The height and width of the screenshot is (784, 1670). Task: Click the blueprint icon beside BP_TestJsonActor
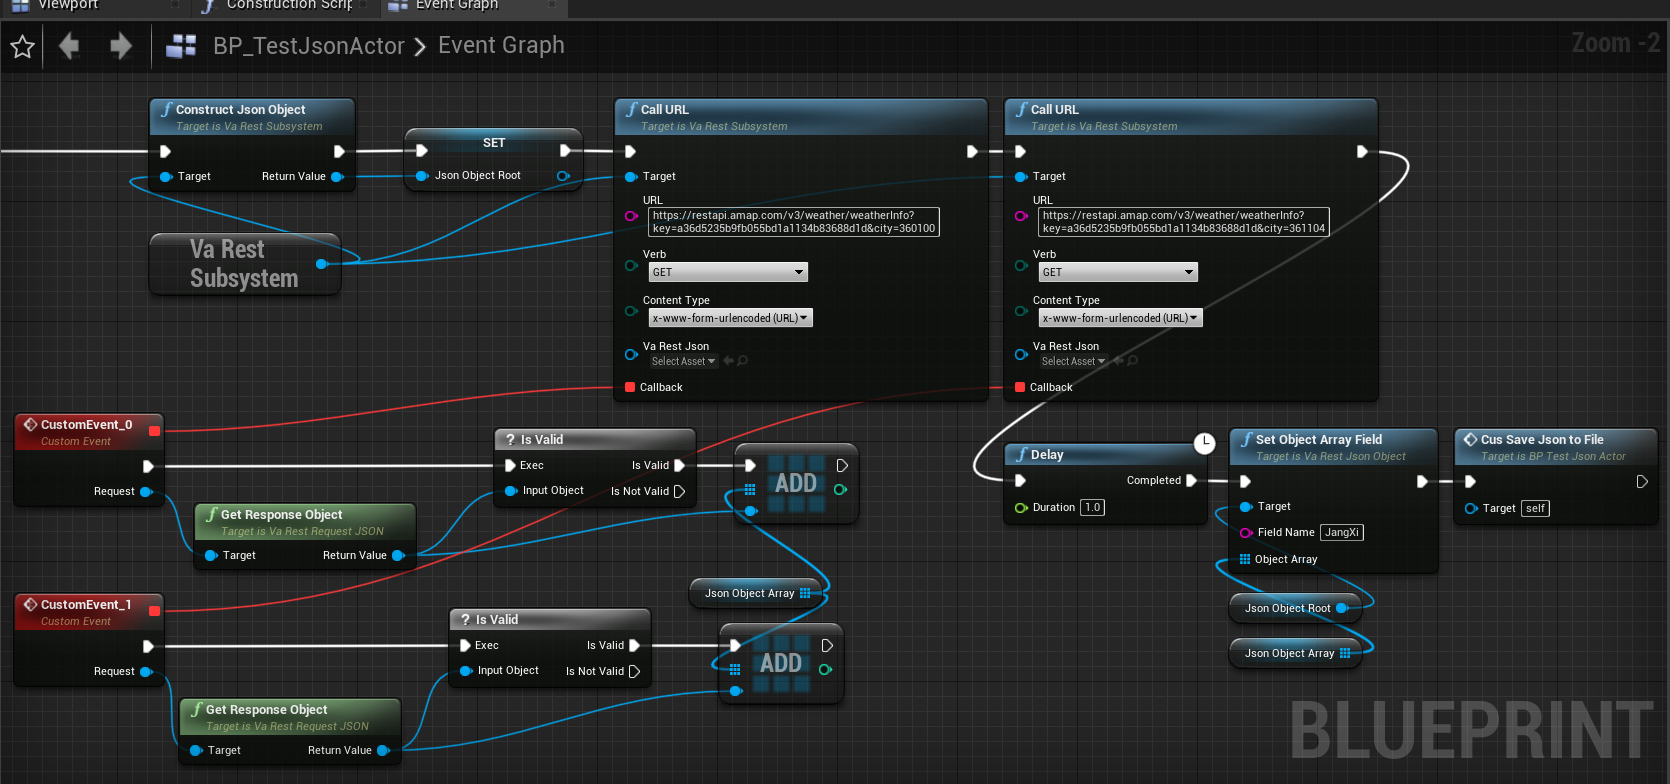tap(181, 46)
